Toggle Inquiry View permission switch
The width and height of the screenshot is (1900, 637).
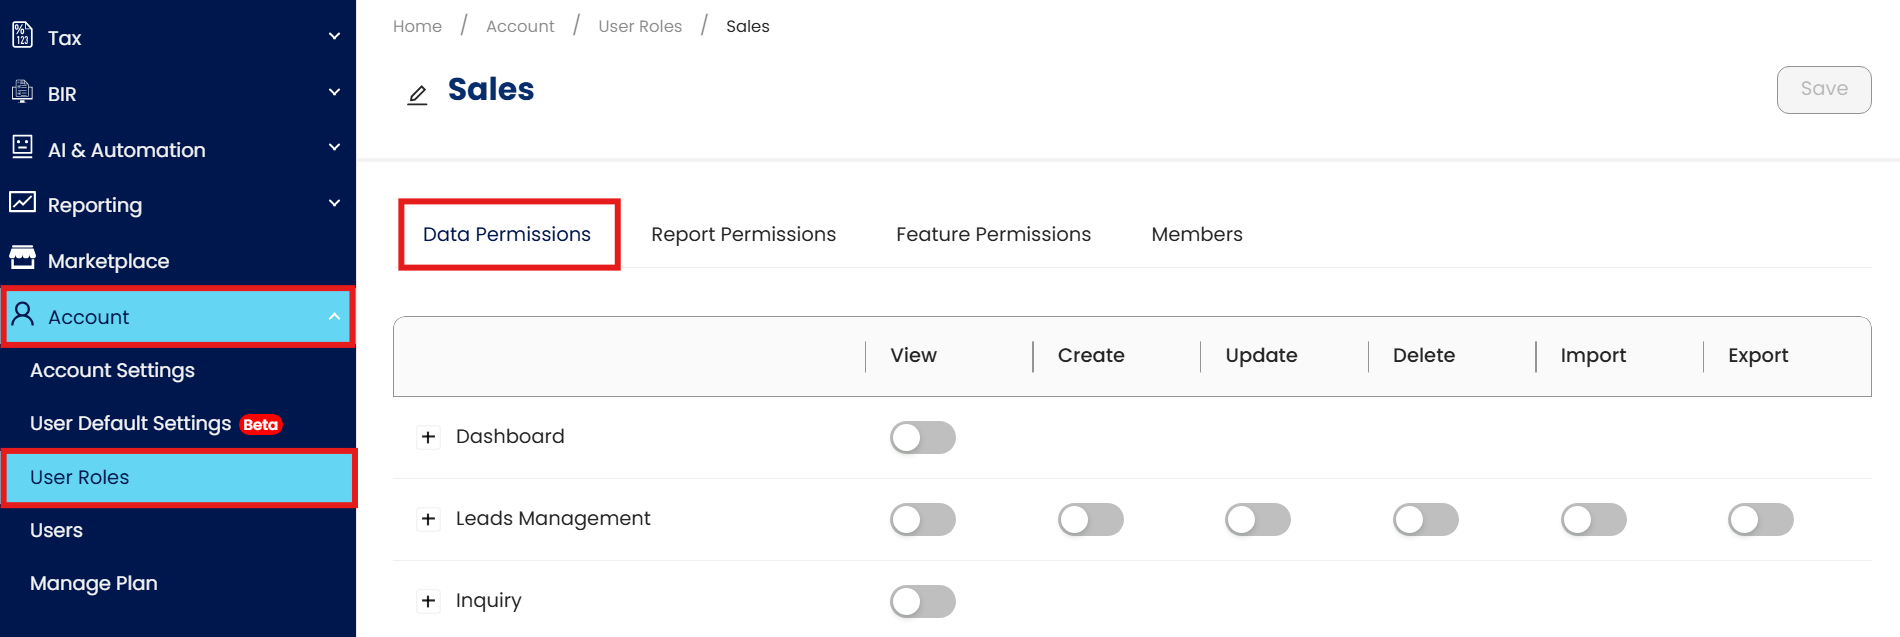[x=922, y=601]
